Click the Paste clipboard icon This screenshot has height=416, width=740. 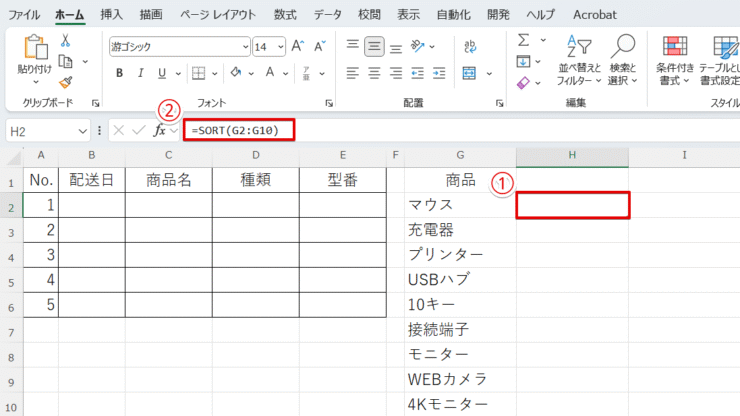(x=35, y=47)
